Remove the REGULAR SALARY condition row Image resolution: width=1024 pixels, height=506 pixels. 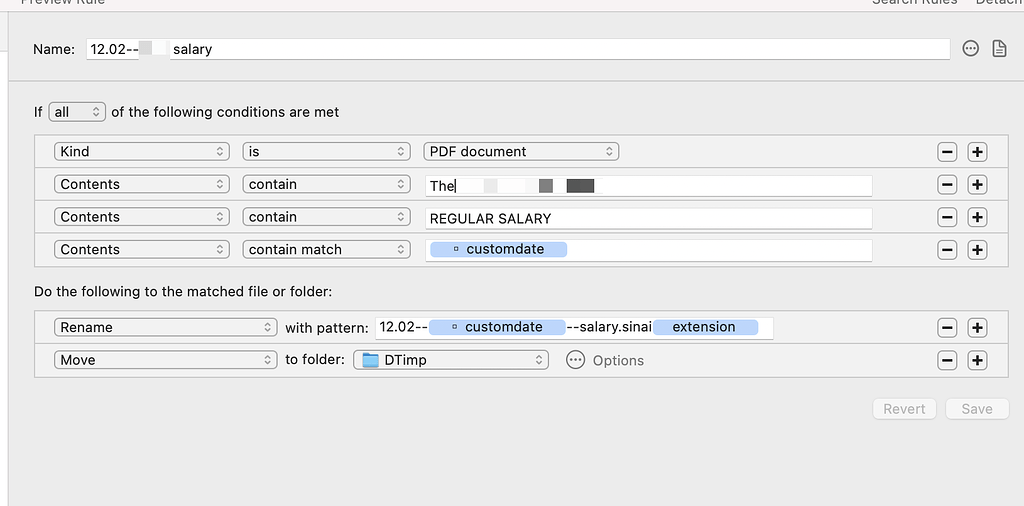coord(947,218)
